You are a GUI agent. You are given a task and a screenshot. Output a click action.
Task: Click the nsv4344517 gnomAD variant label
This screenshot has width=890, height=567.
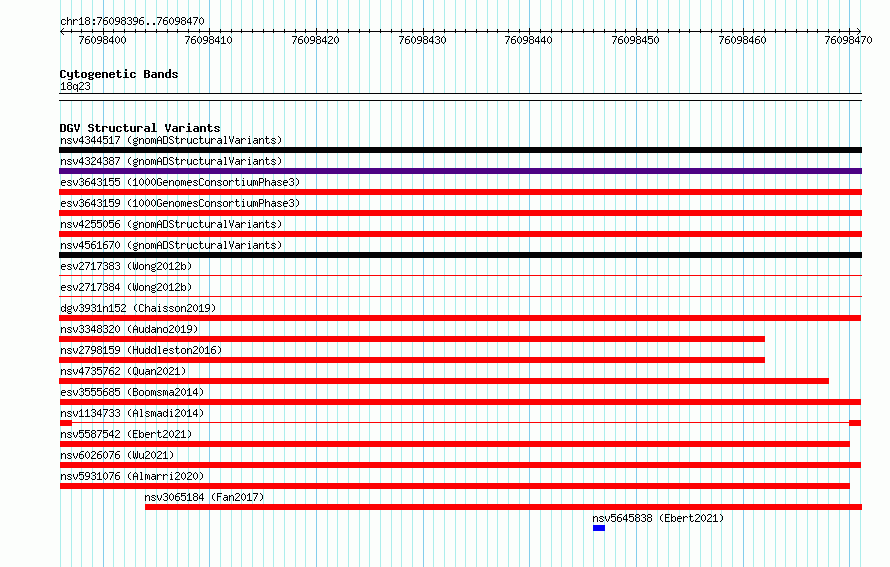(171, 140)
